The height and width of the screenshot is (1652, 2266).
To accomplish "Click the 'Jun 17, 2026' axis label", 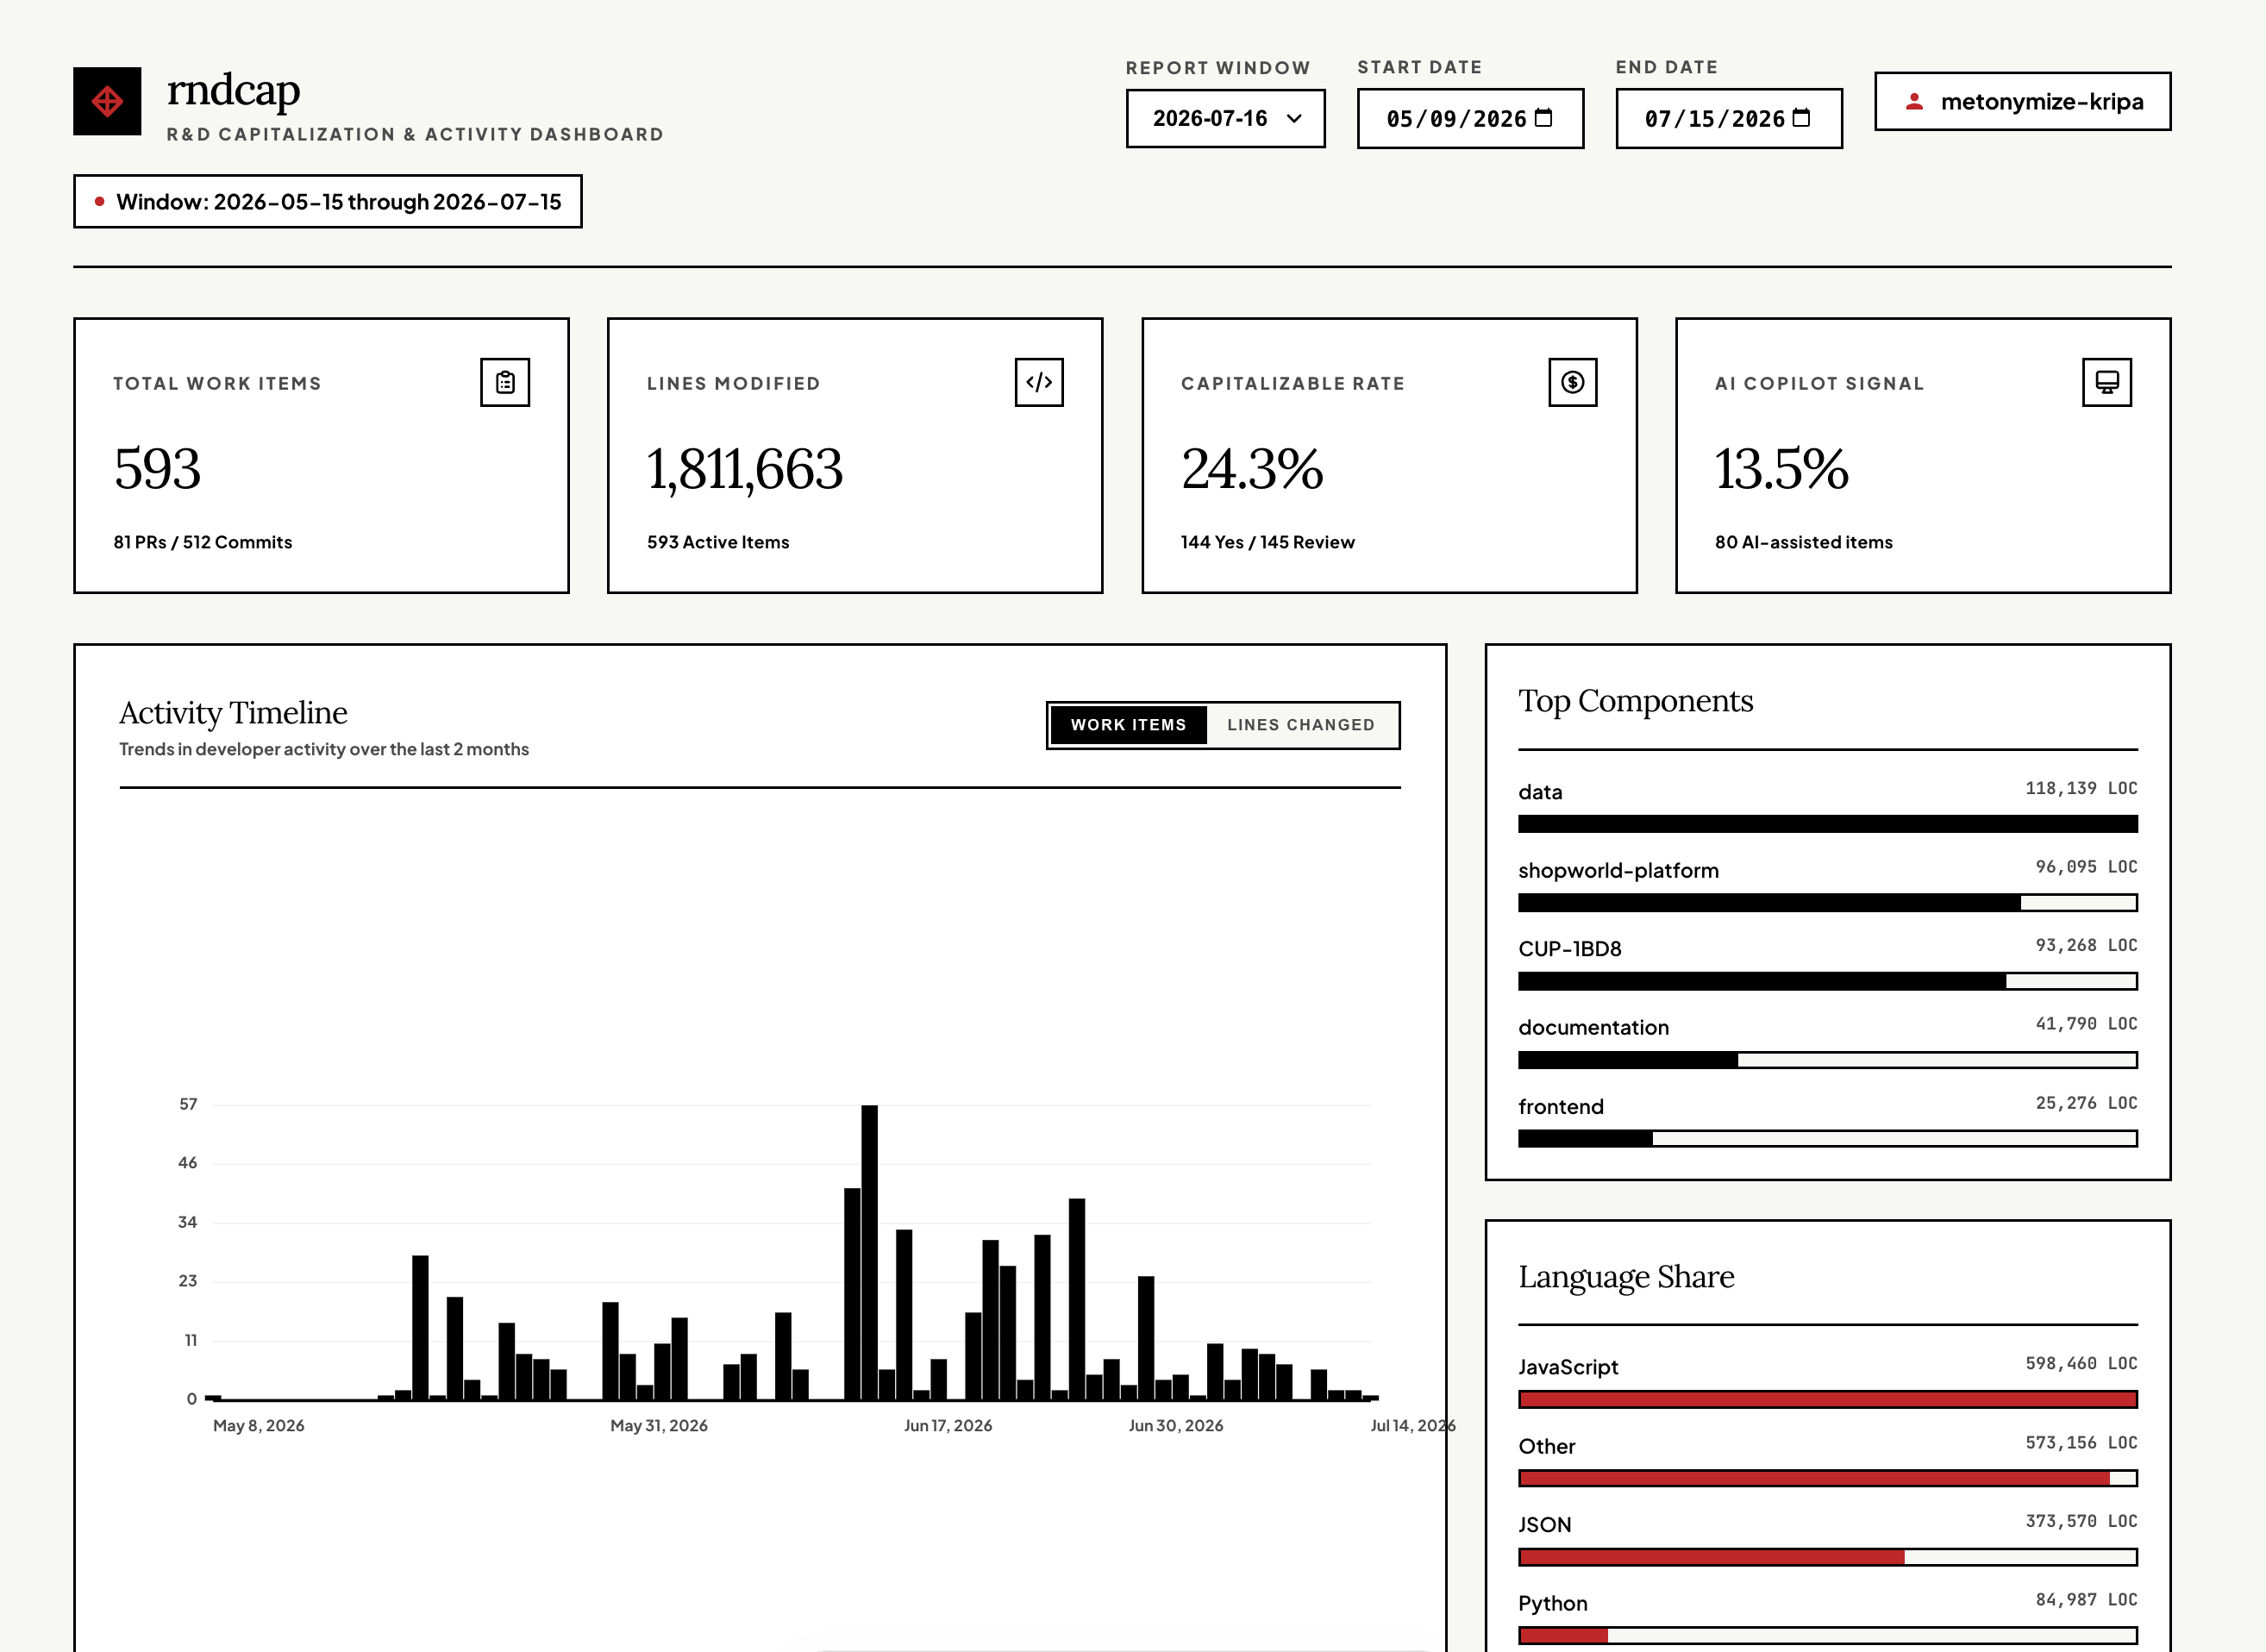I will (948, 1425).
